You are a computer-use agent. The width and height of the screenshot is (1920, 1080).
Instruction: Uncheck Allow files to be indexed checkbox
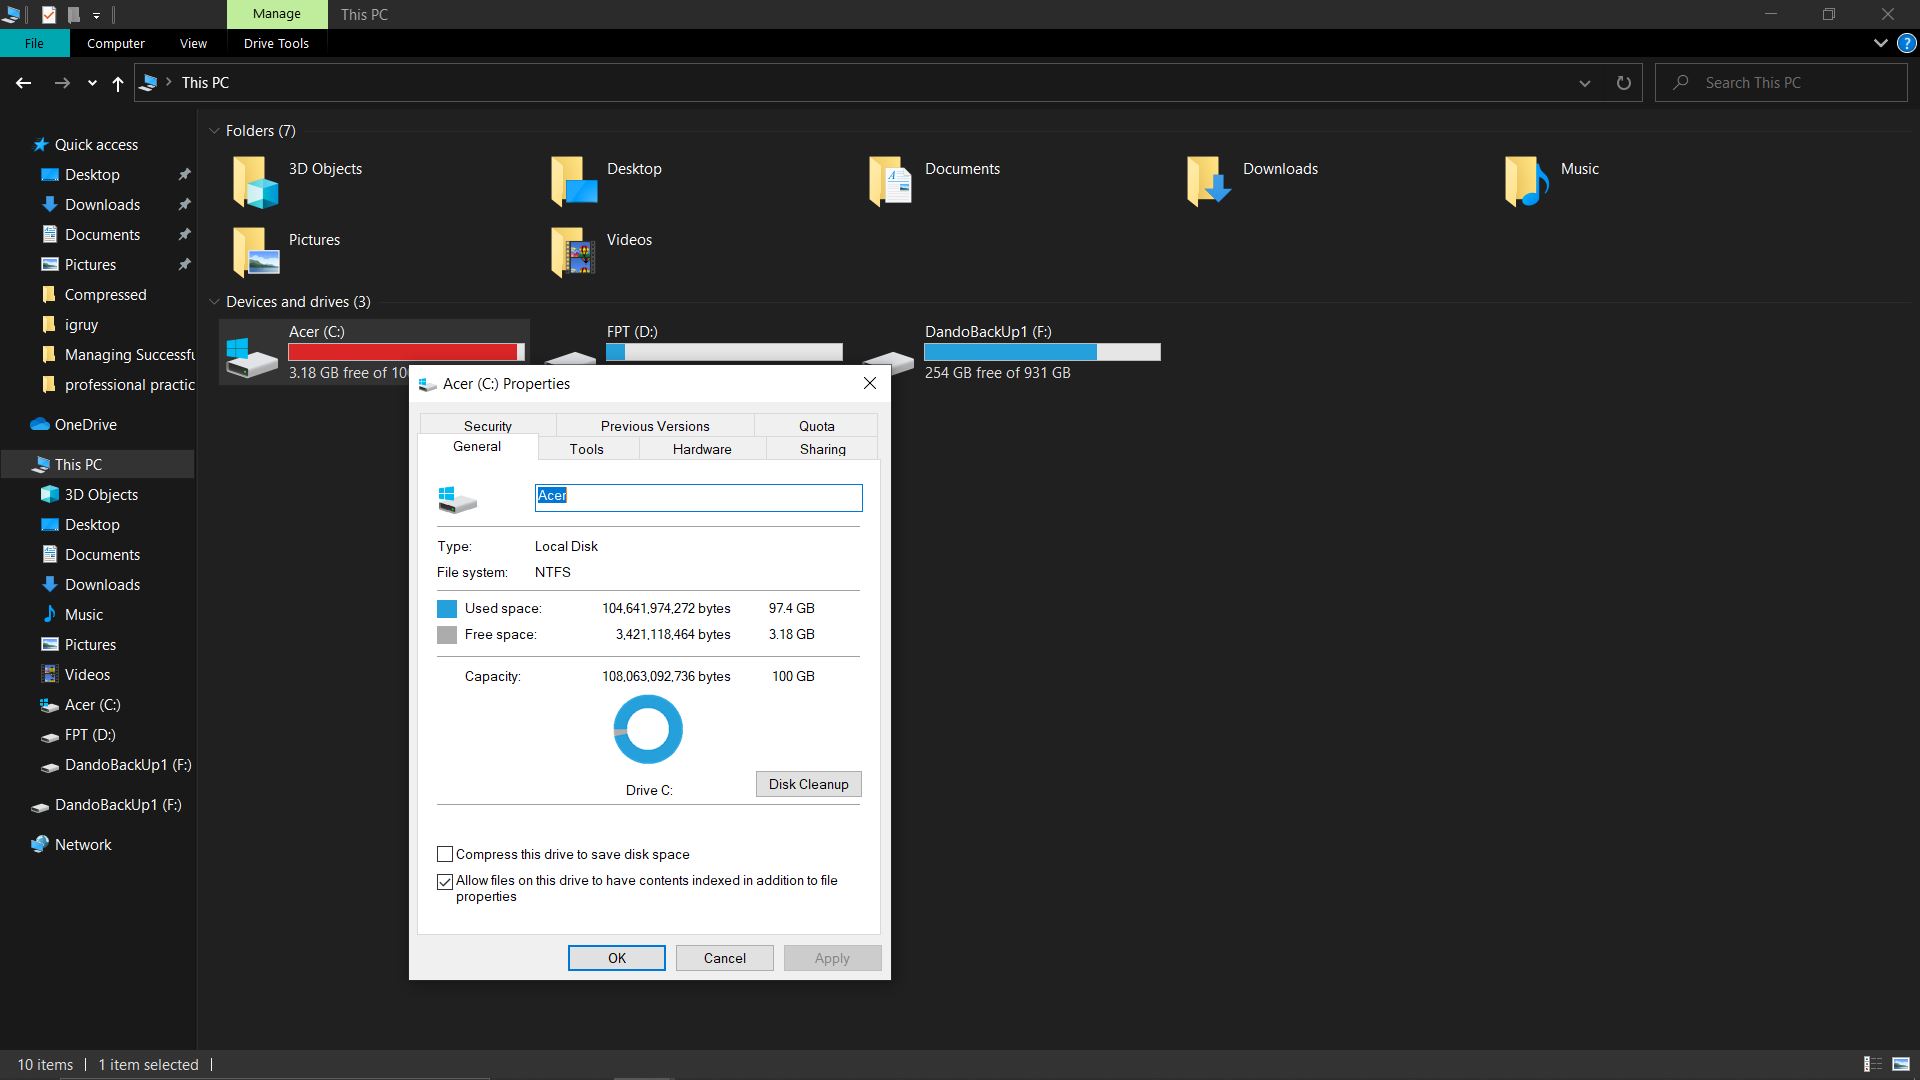tap(445, 882)
